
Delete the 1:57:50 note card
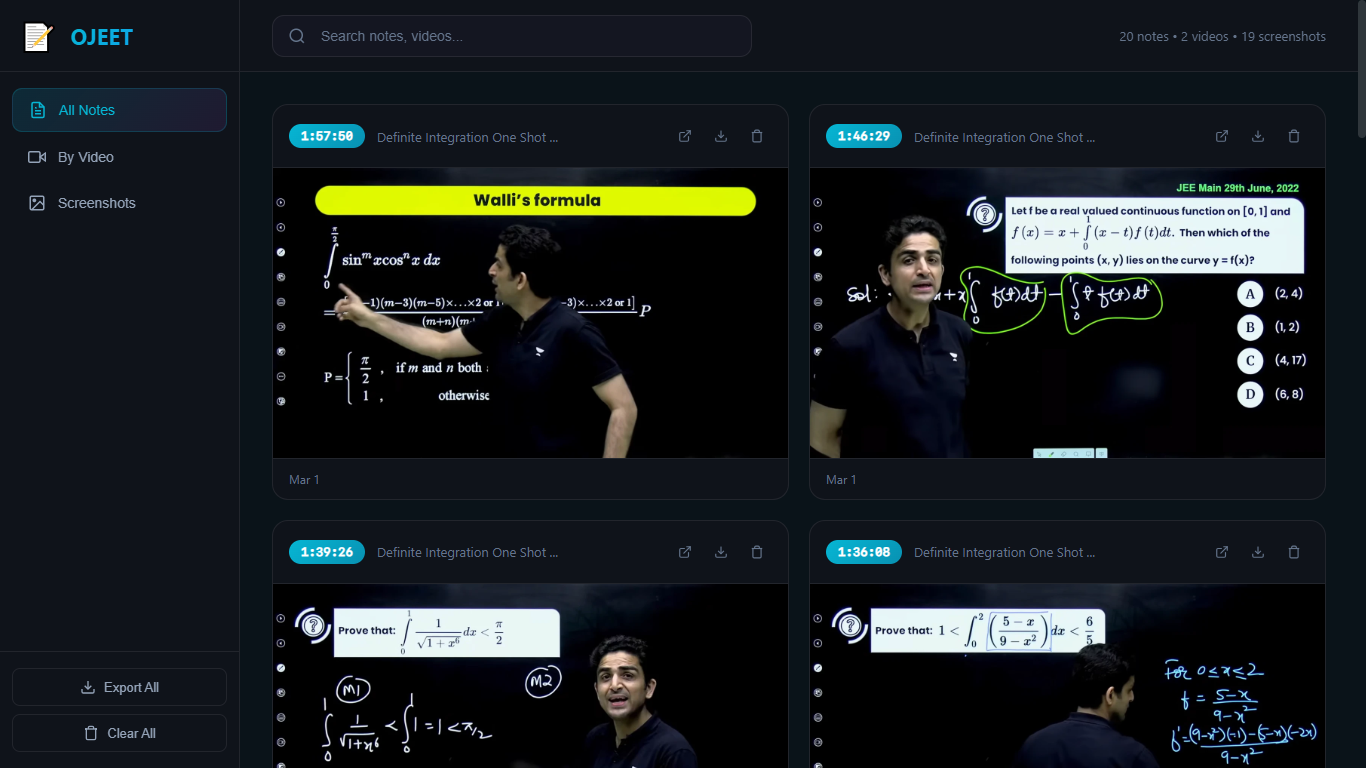pos(757,136)
